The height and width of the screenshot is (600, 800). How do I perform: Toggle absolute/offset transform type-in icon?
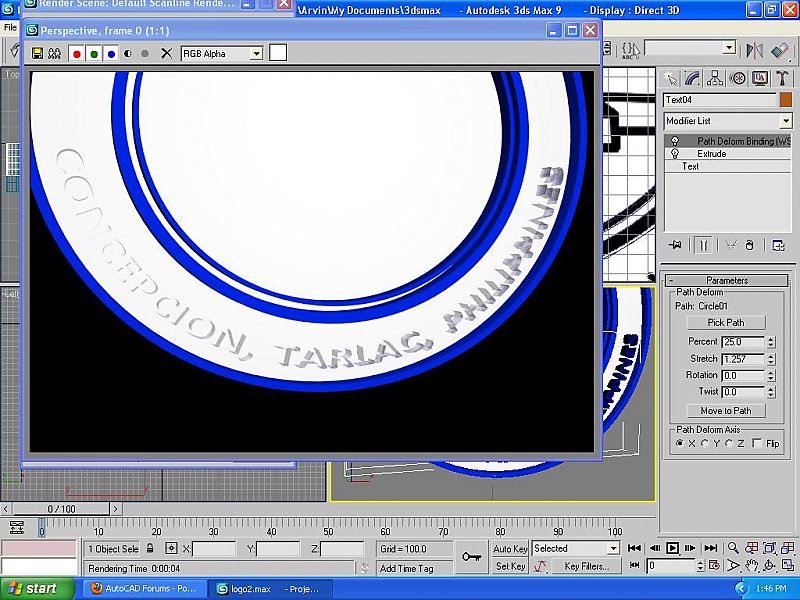coord(171,548)
